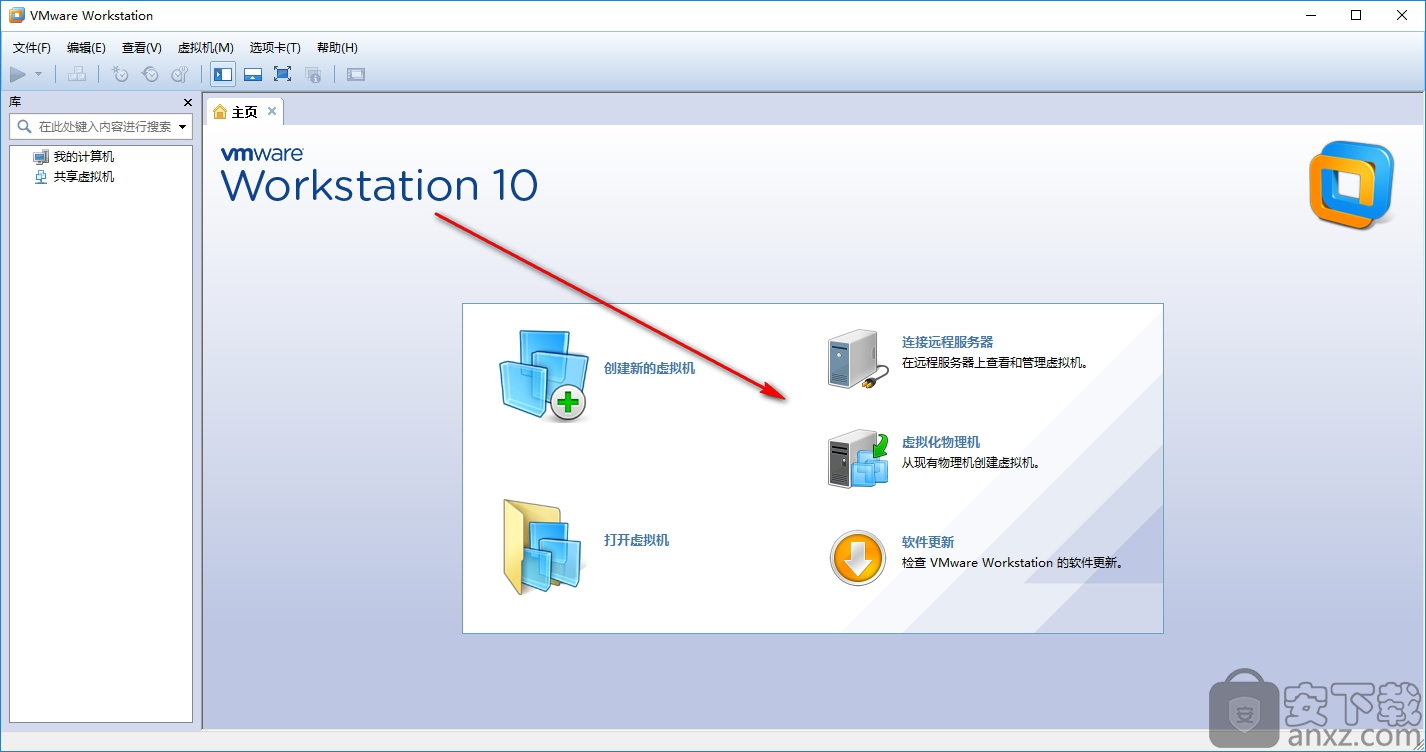1426x752 pixels.
Task: Click the revert to snapshot icon
Action: [150, 74]
